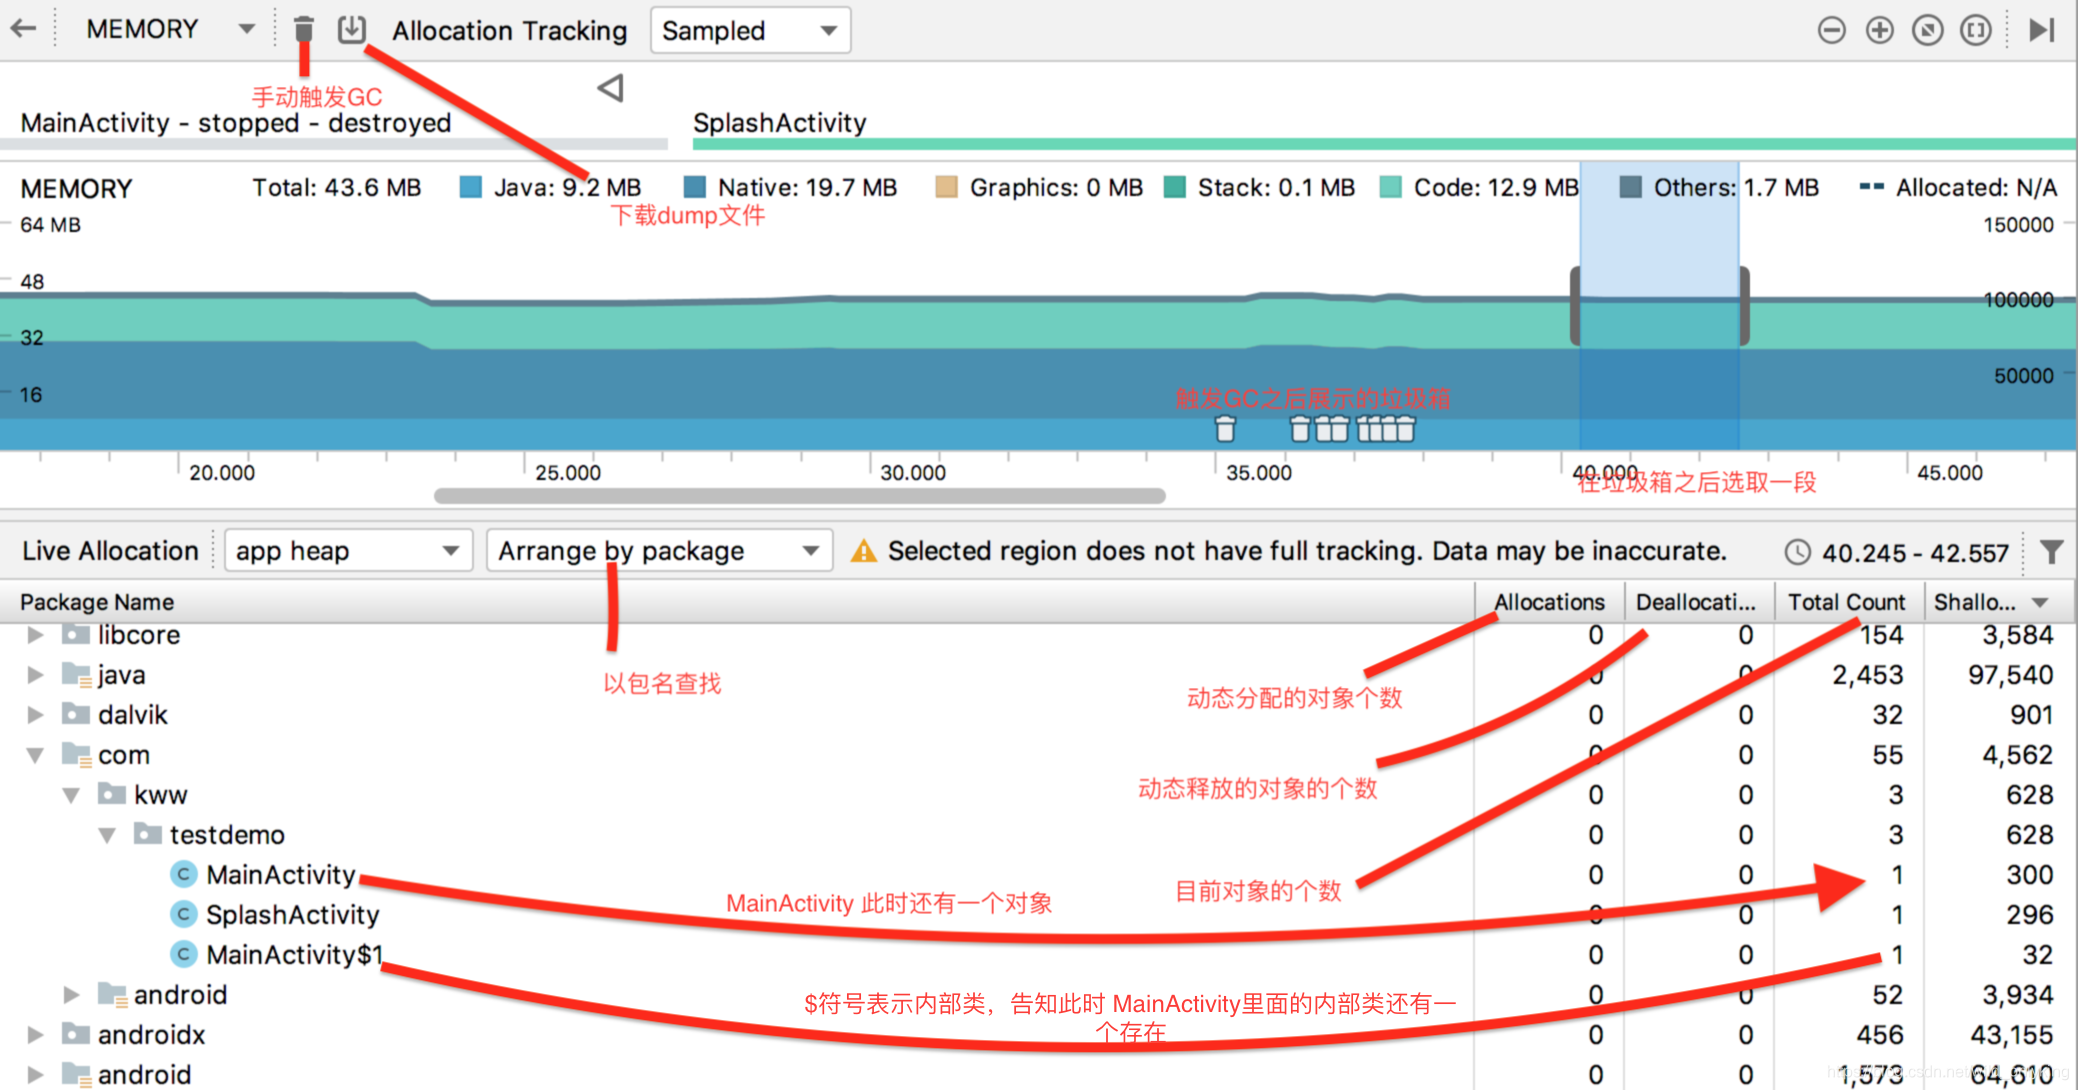The image size is (2078, 1090).
Task: Open the Sampled allocation tracking dropdown
Action: (750, 31)
